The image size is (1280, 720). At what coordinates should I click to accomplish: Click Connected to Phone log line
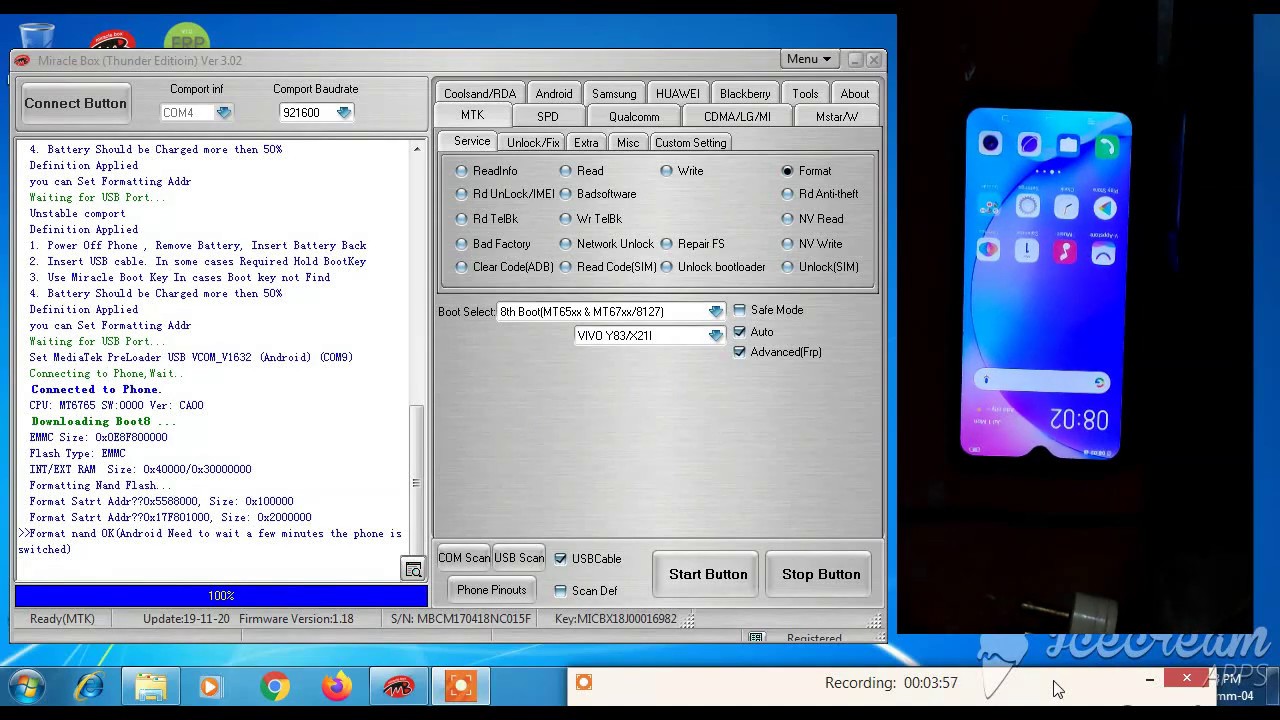coord(96,389)
